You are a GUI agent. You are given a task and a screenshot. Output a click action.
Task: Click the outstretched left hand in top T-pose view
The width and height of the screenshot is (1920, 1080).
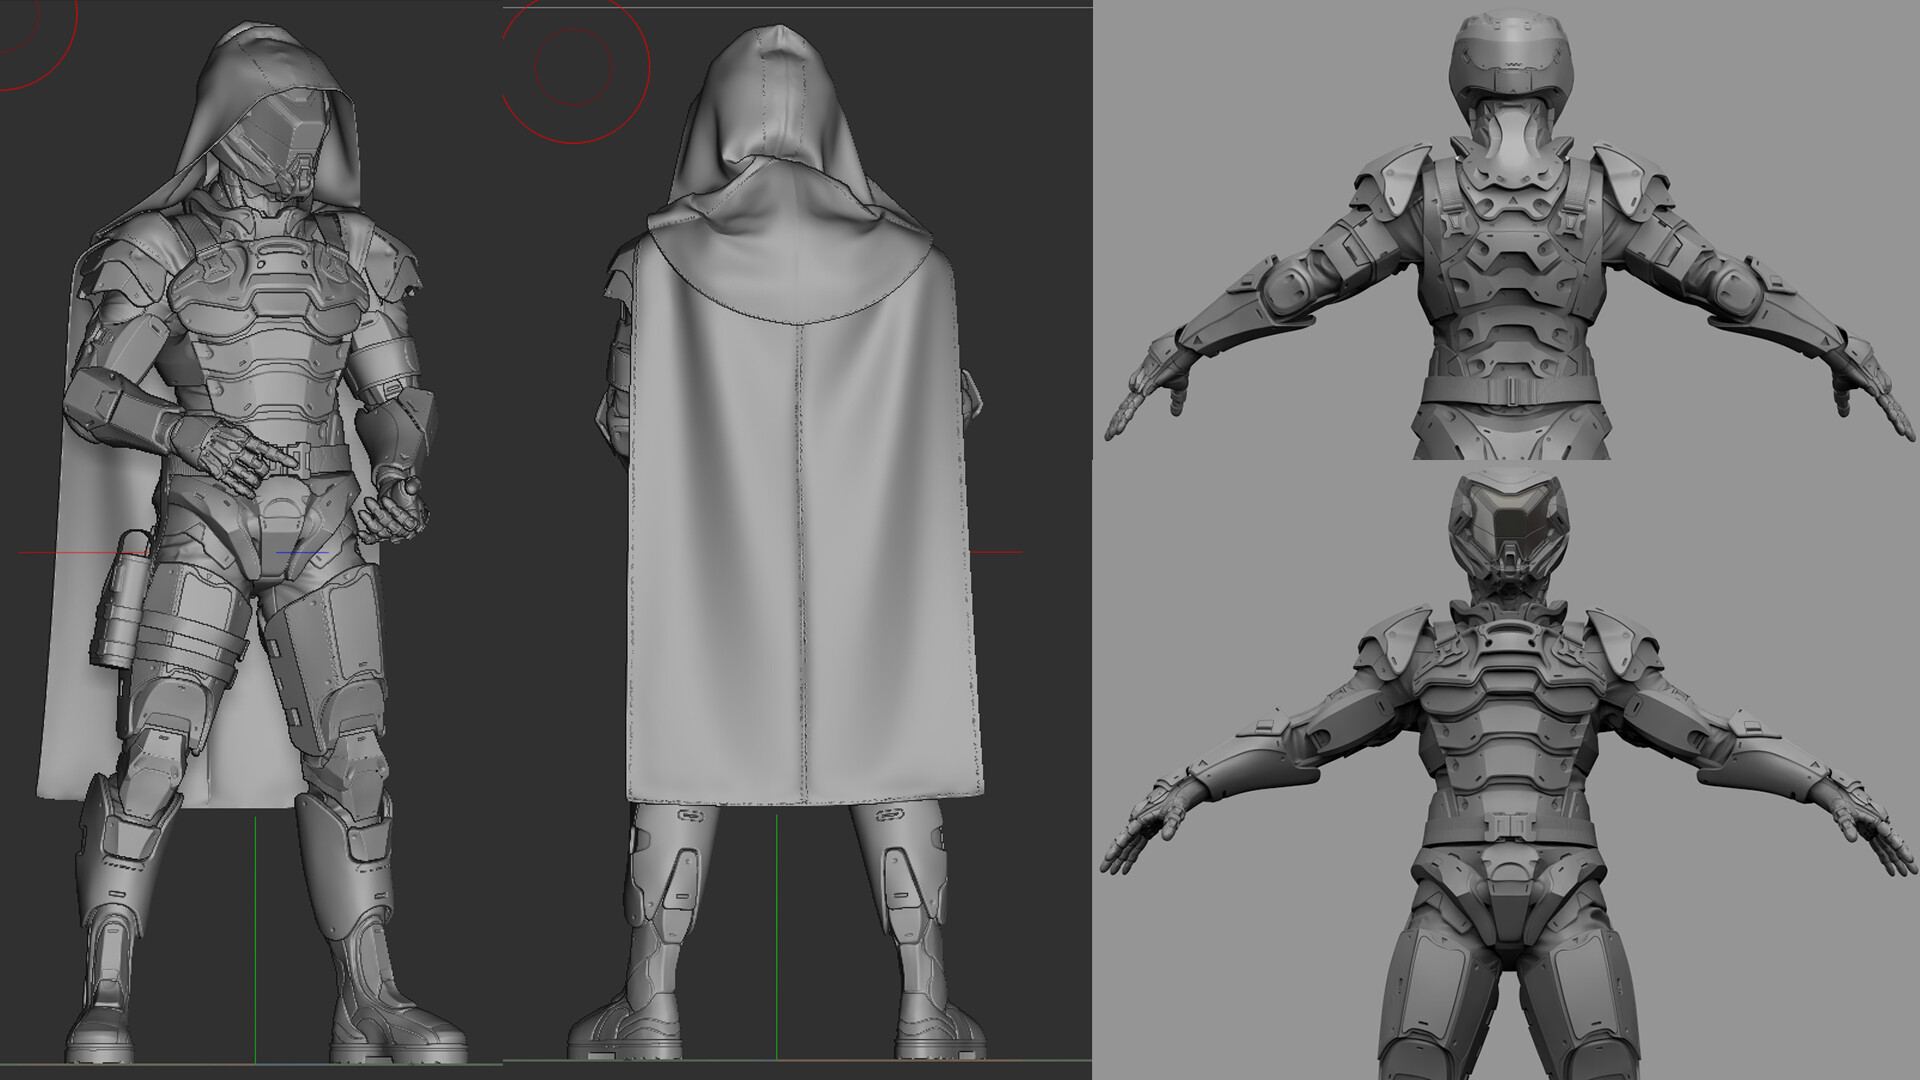(x=1140, y=397)
